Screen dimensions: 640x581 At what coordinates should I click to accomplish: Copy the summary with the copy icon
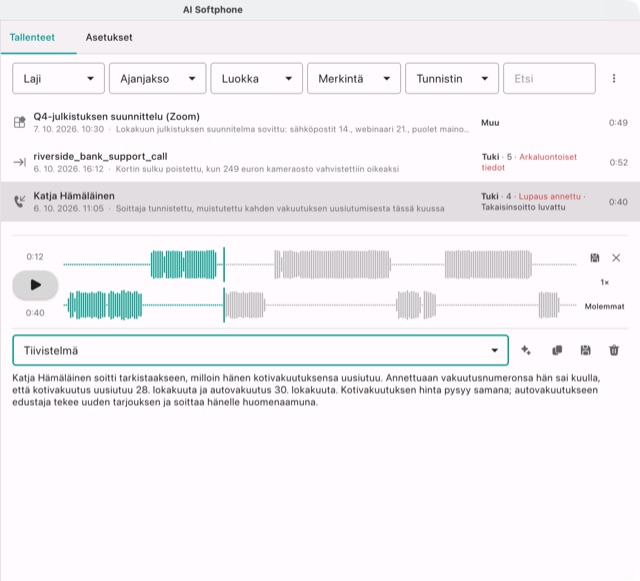point(557,350)
